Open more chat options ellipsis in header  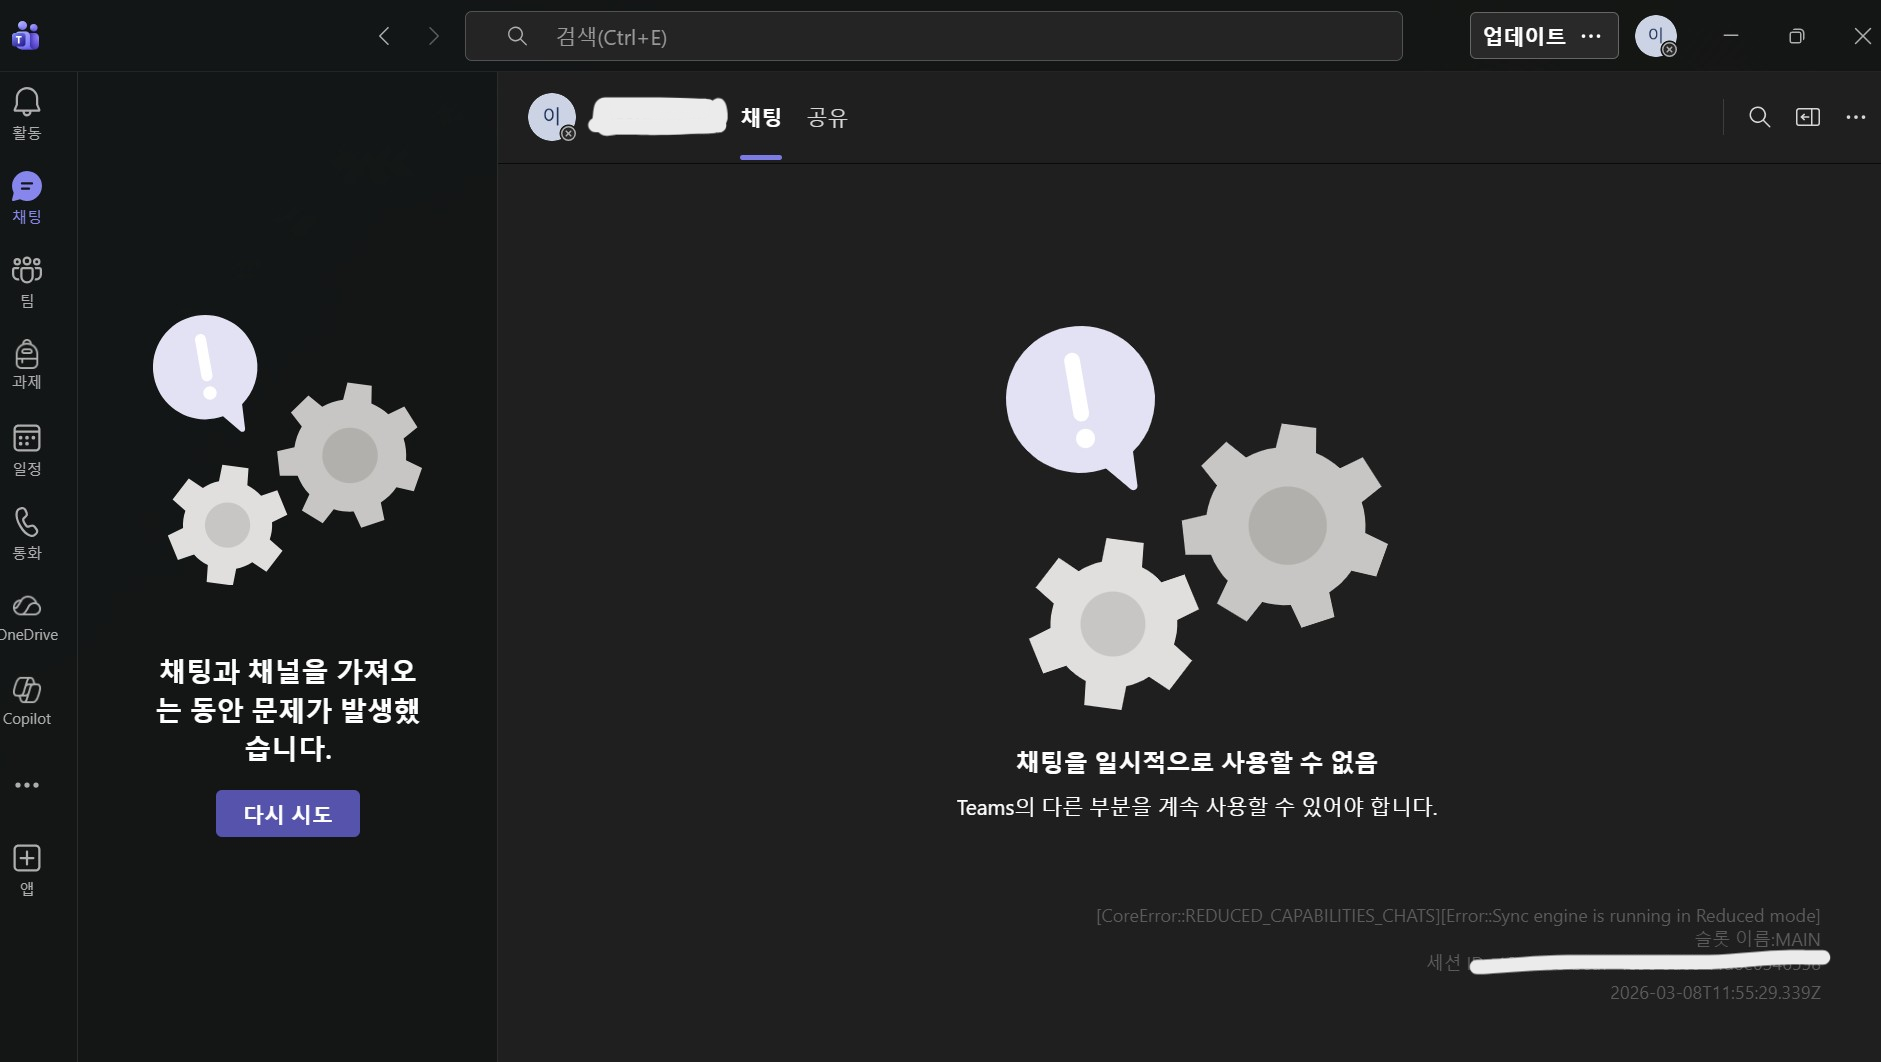coord(1856,117)
